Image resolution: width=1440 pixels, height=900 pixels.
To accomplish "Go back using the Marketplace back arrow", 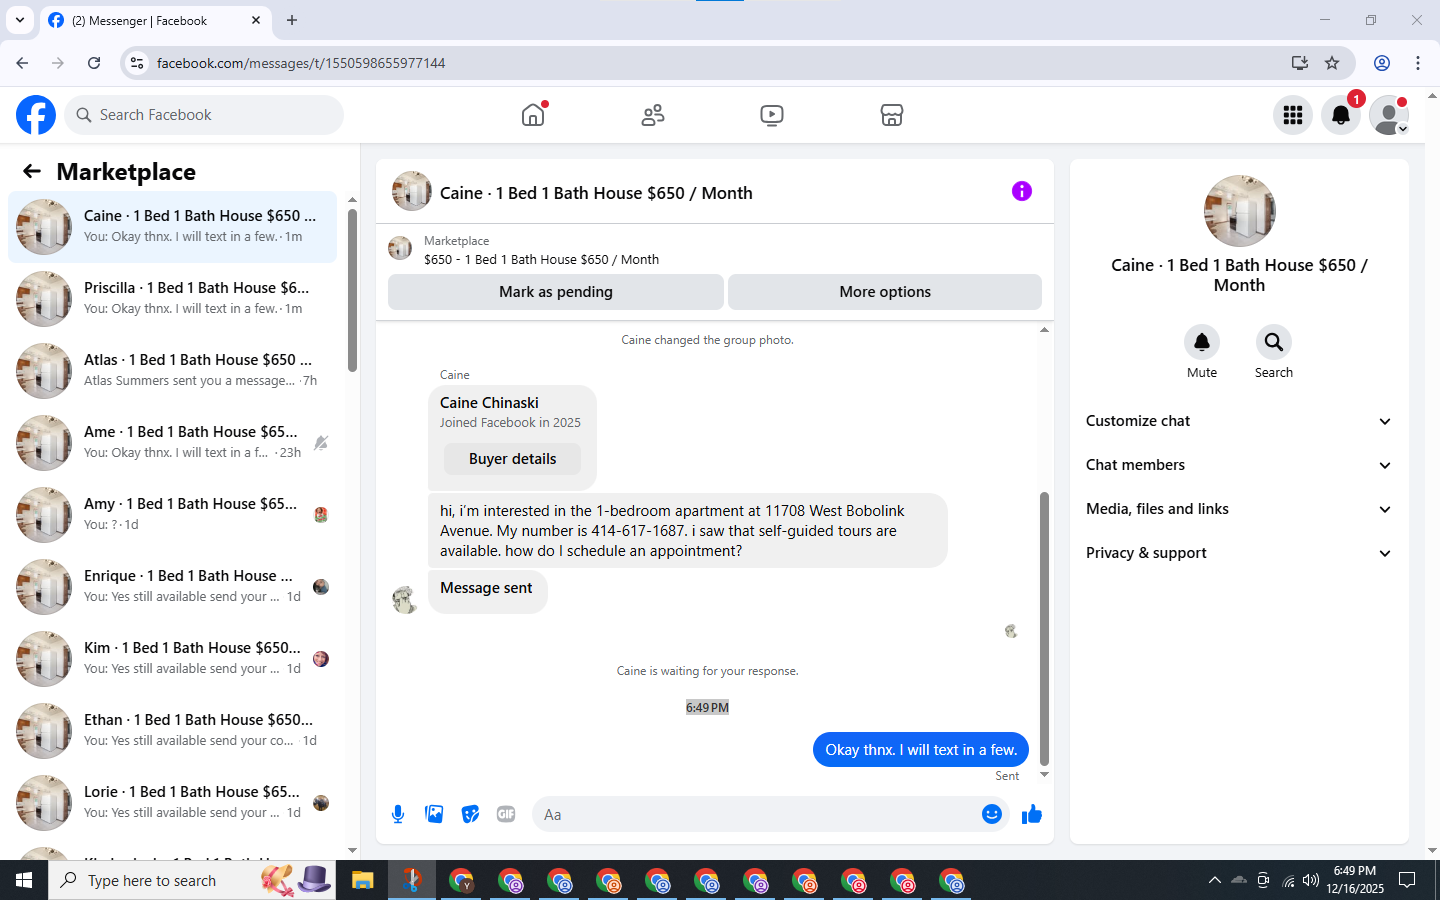I will [32, 171].
